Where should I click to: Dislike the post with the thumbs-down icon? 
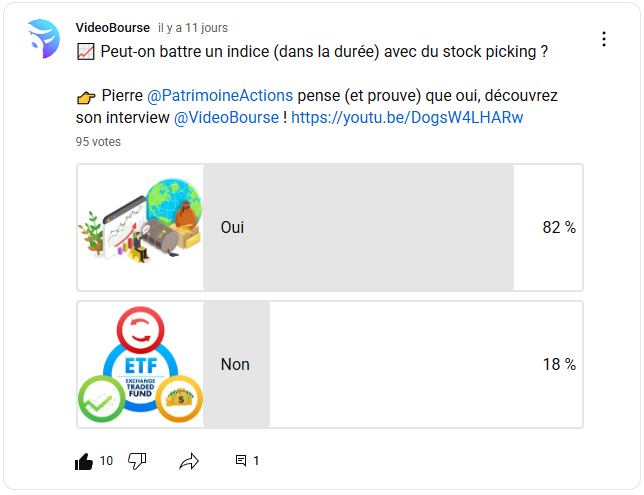[138, 461]
